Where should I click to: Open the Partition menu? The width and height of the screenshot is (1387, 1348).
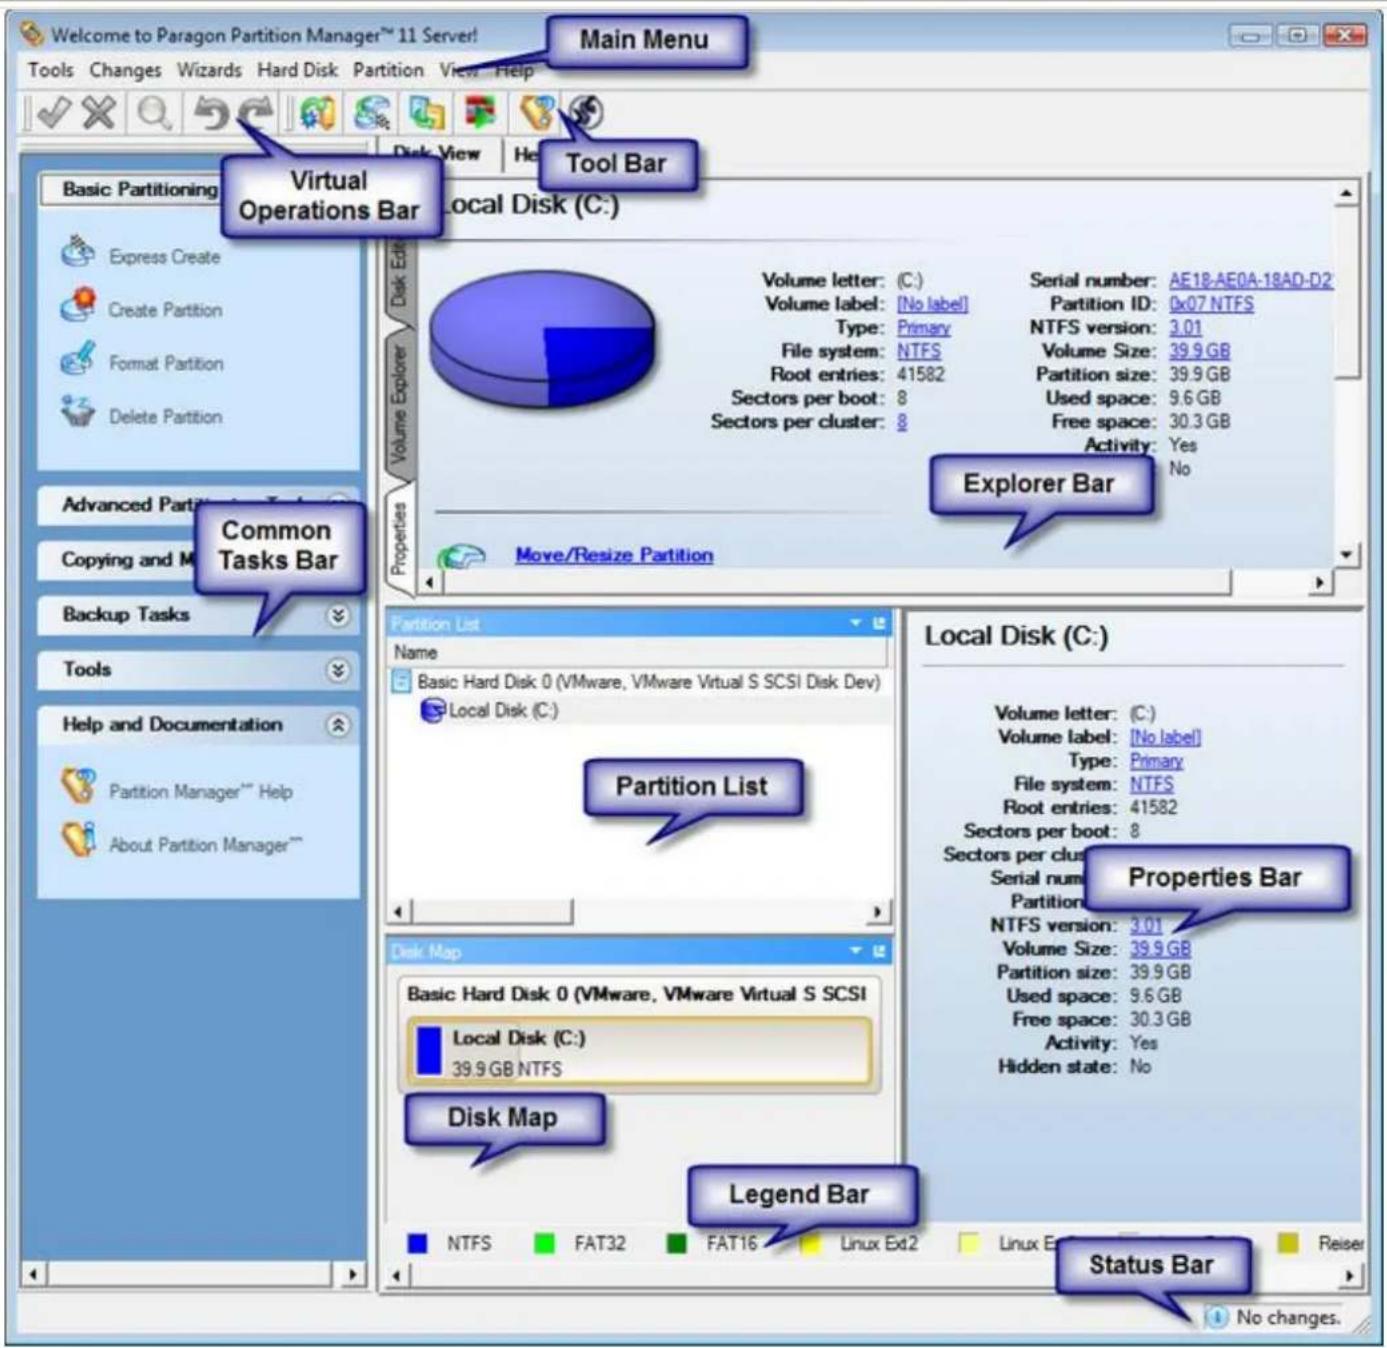pos(388,70)
